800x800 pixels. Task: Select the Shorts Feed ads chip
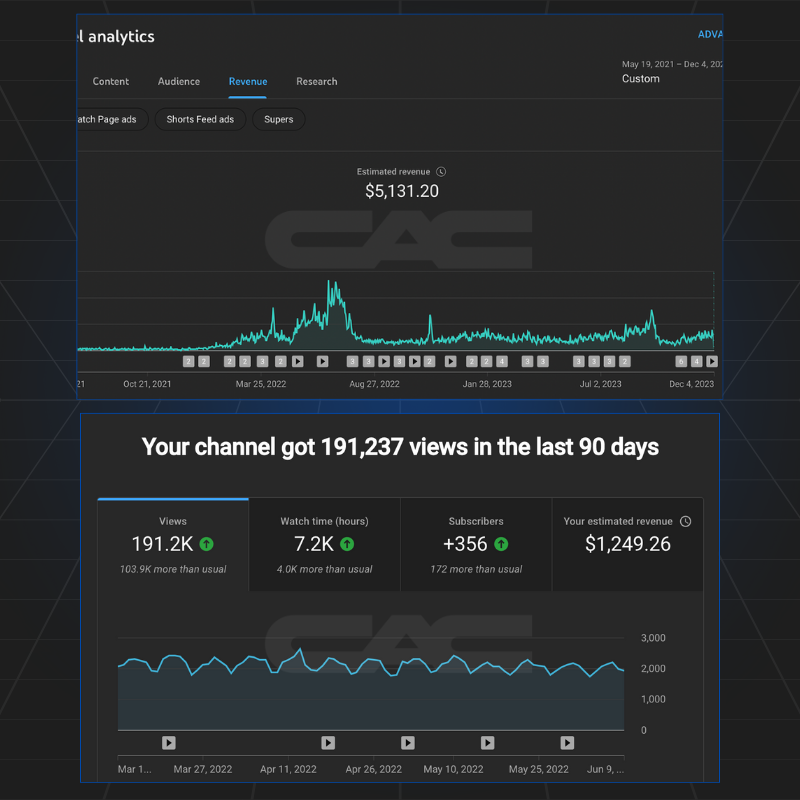pos(200,119)
